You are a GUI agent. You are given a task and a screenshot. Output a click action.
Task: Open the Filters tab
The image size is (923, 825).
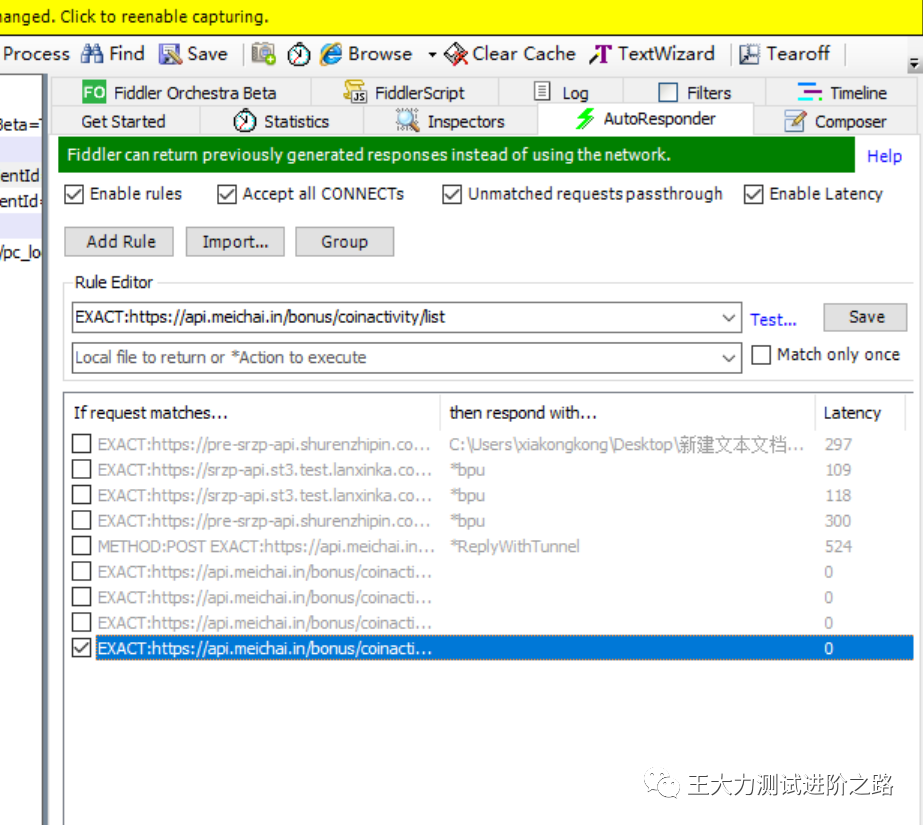[x=695, y=92]
